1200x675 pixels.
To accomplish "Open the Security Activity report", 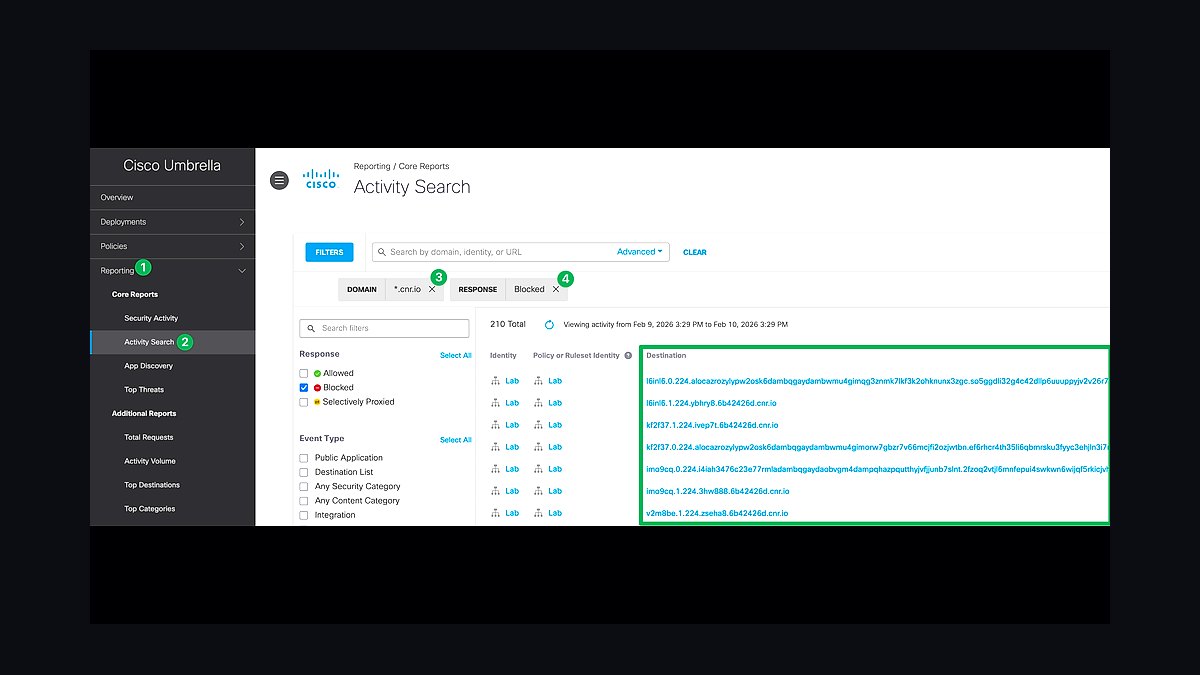I will pyautogui.click(x=151, y=318).
